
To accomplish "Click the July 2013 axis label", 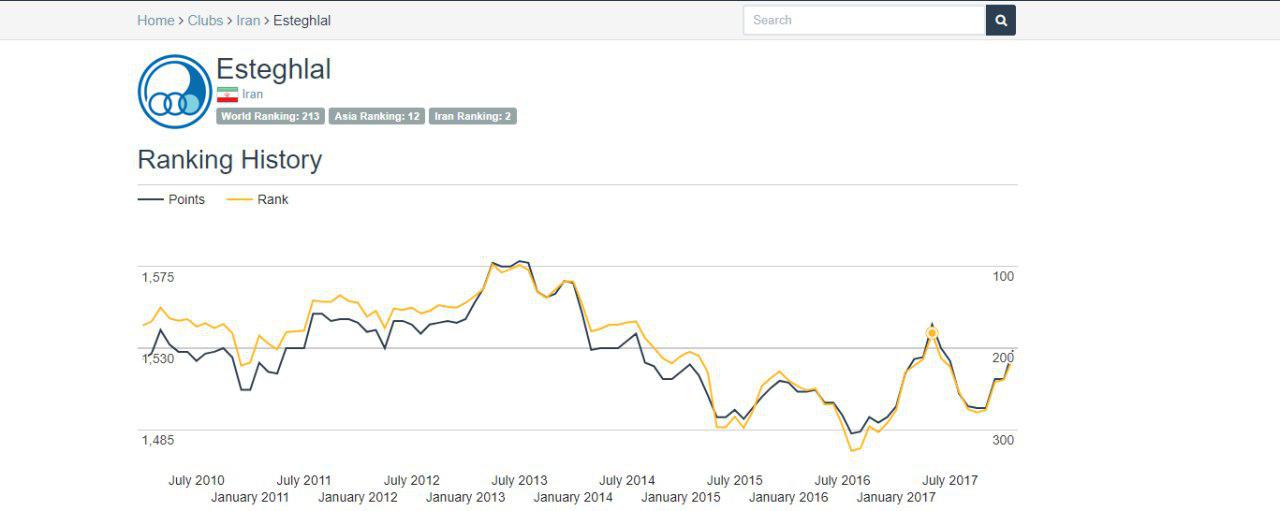I will pos(519,480).
